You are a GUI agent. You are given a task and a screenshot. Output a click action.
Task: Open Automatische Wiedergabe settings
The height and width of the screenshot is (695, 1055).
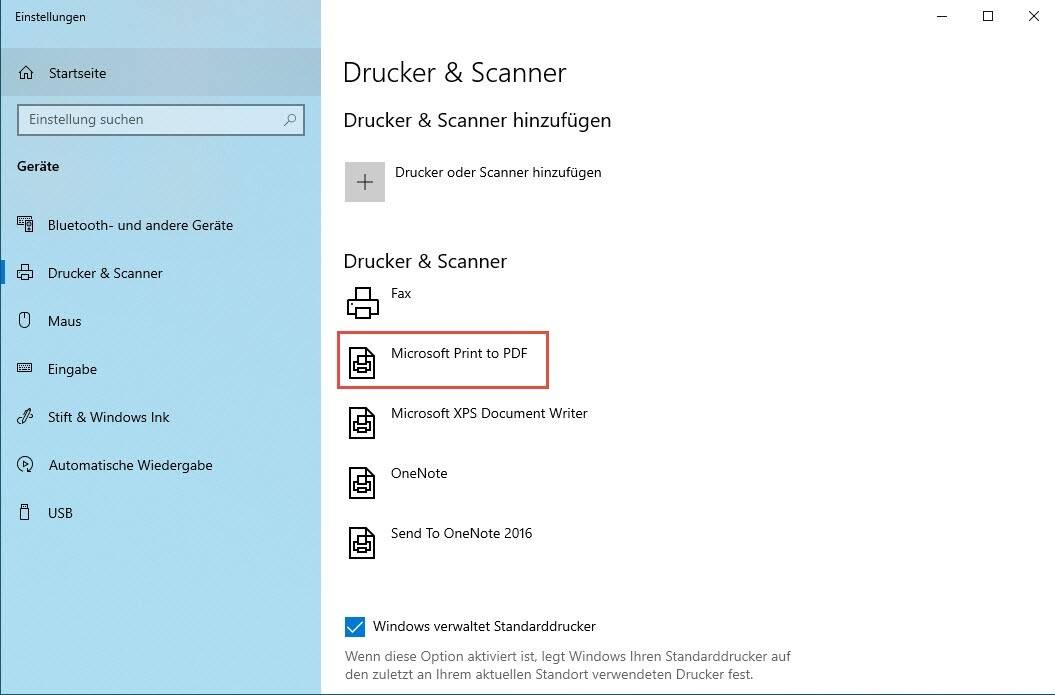click(x=130, y=465)
